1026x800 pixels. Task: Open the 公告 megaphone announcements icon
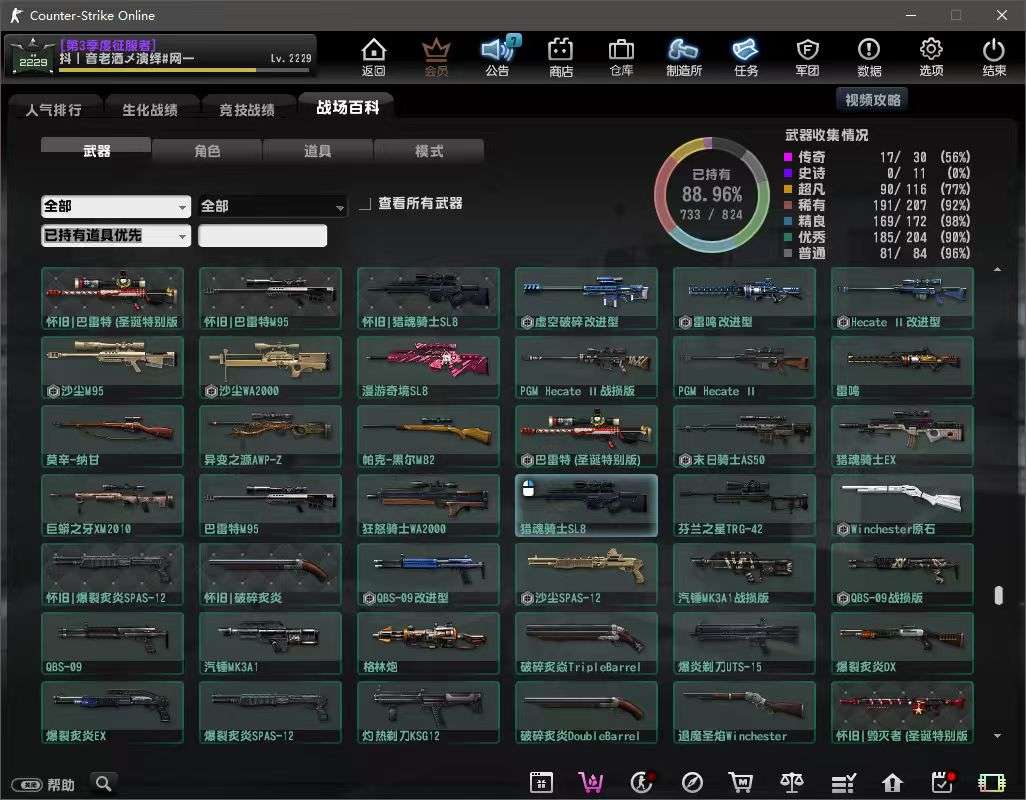click(x=498, y=56)
